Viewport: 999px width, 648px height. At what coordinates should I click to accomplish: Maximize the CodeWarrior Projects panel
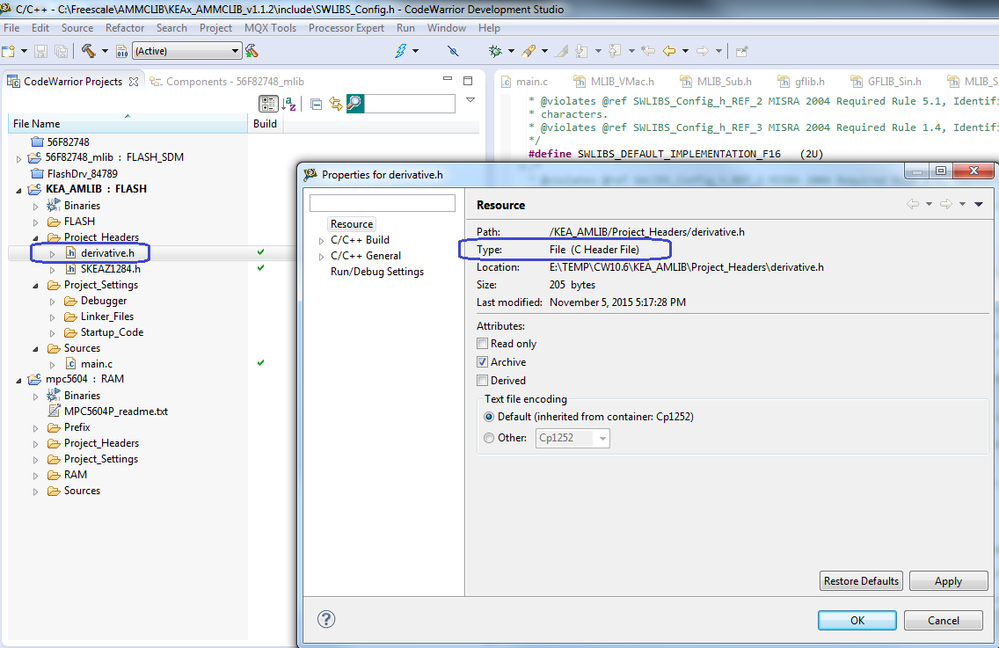point(468,80)
